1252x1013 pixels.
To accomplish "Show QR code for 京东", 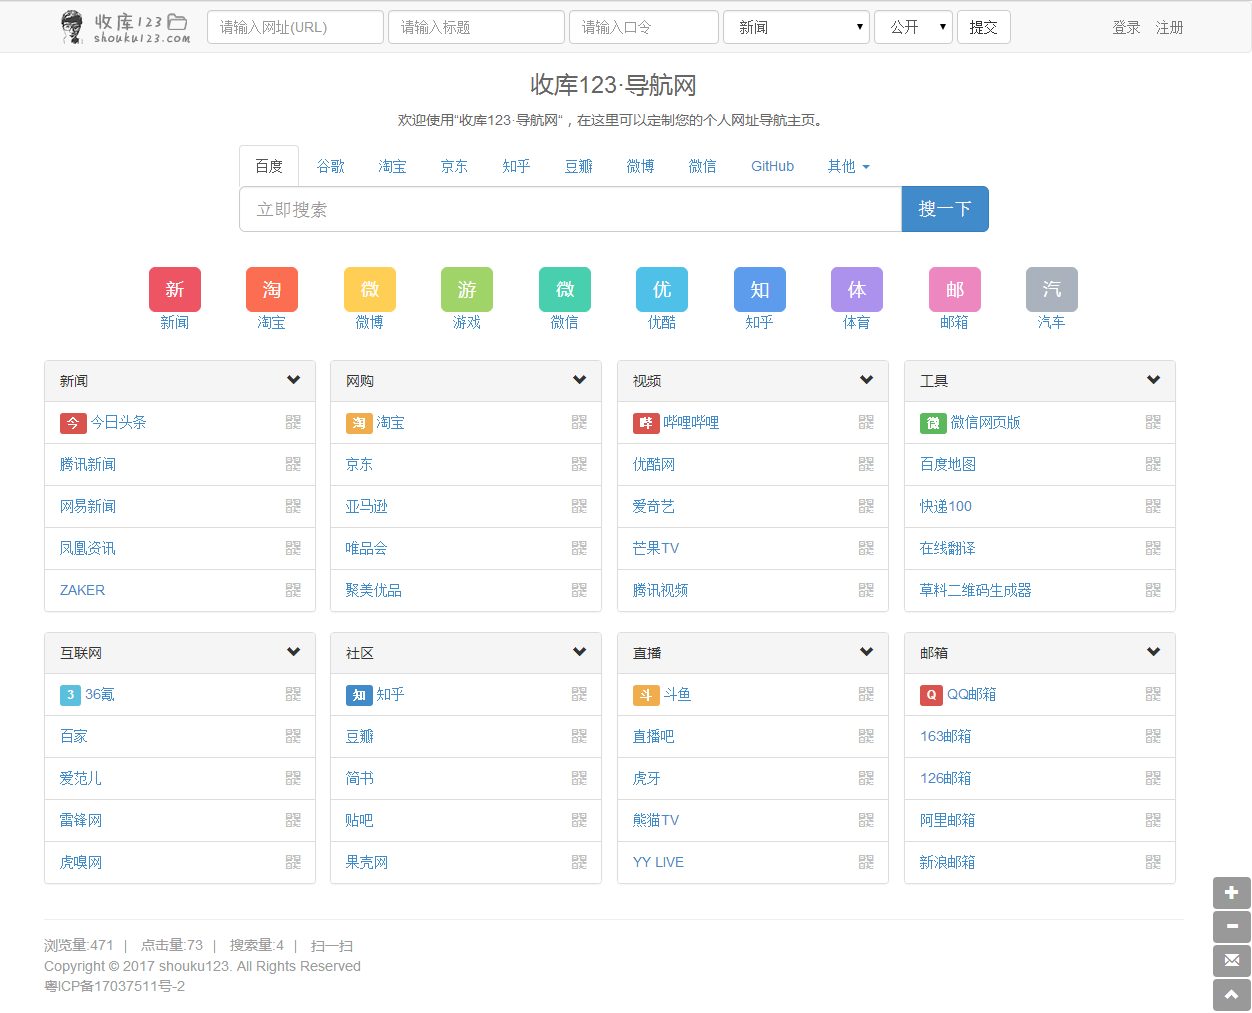I will pyautogui.click(x=579, y=464).
